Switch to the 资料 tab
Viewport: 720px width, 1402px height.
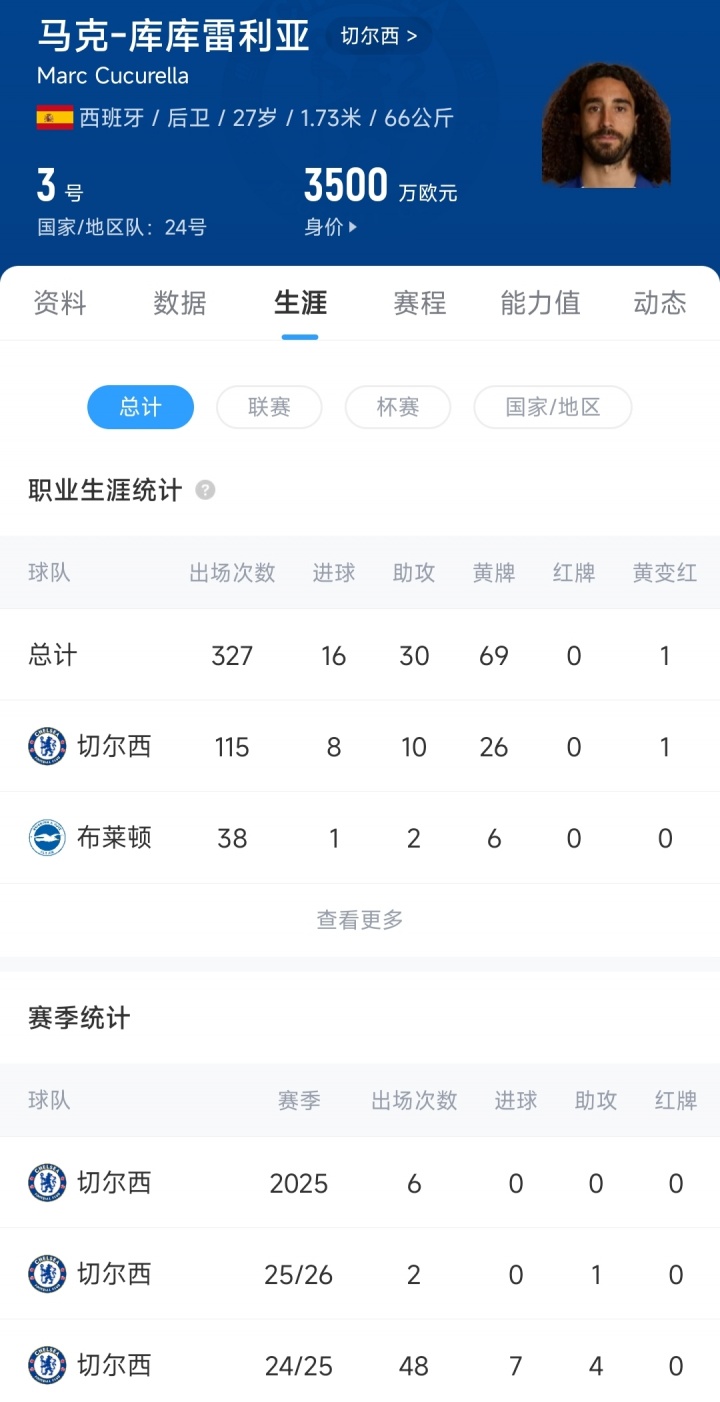coord(60,303)
